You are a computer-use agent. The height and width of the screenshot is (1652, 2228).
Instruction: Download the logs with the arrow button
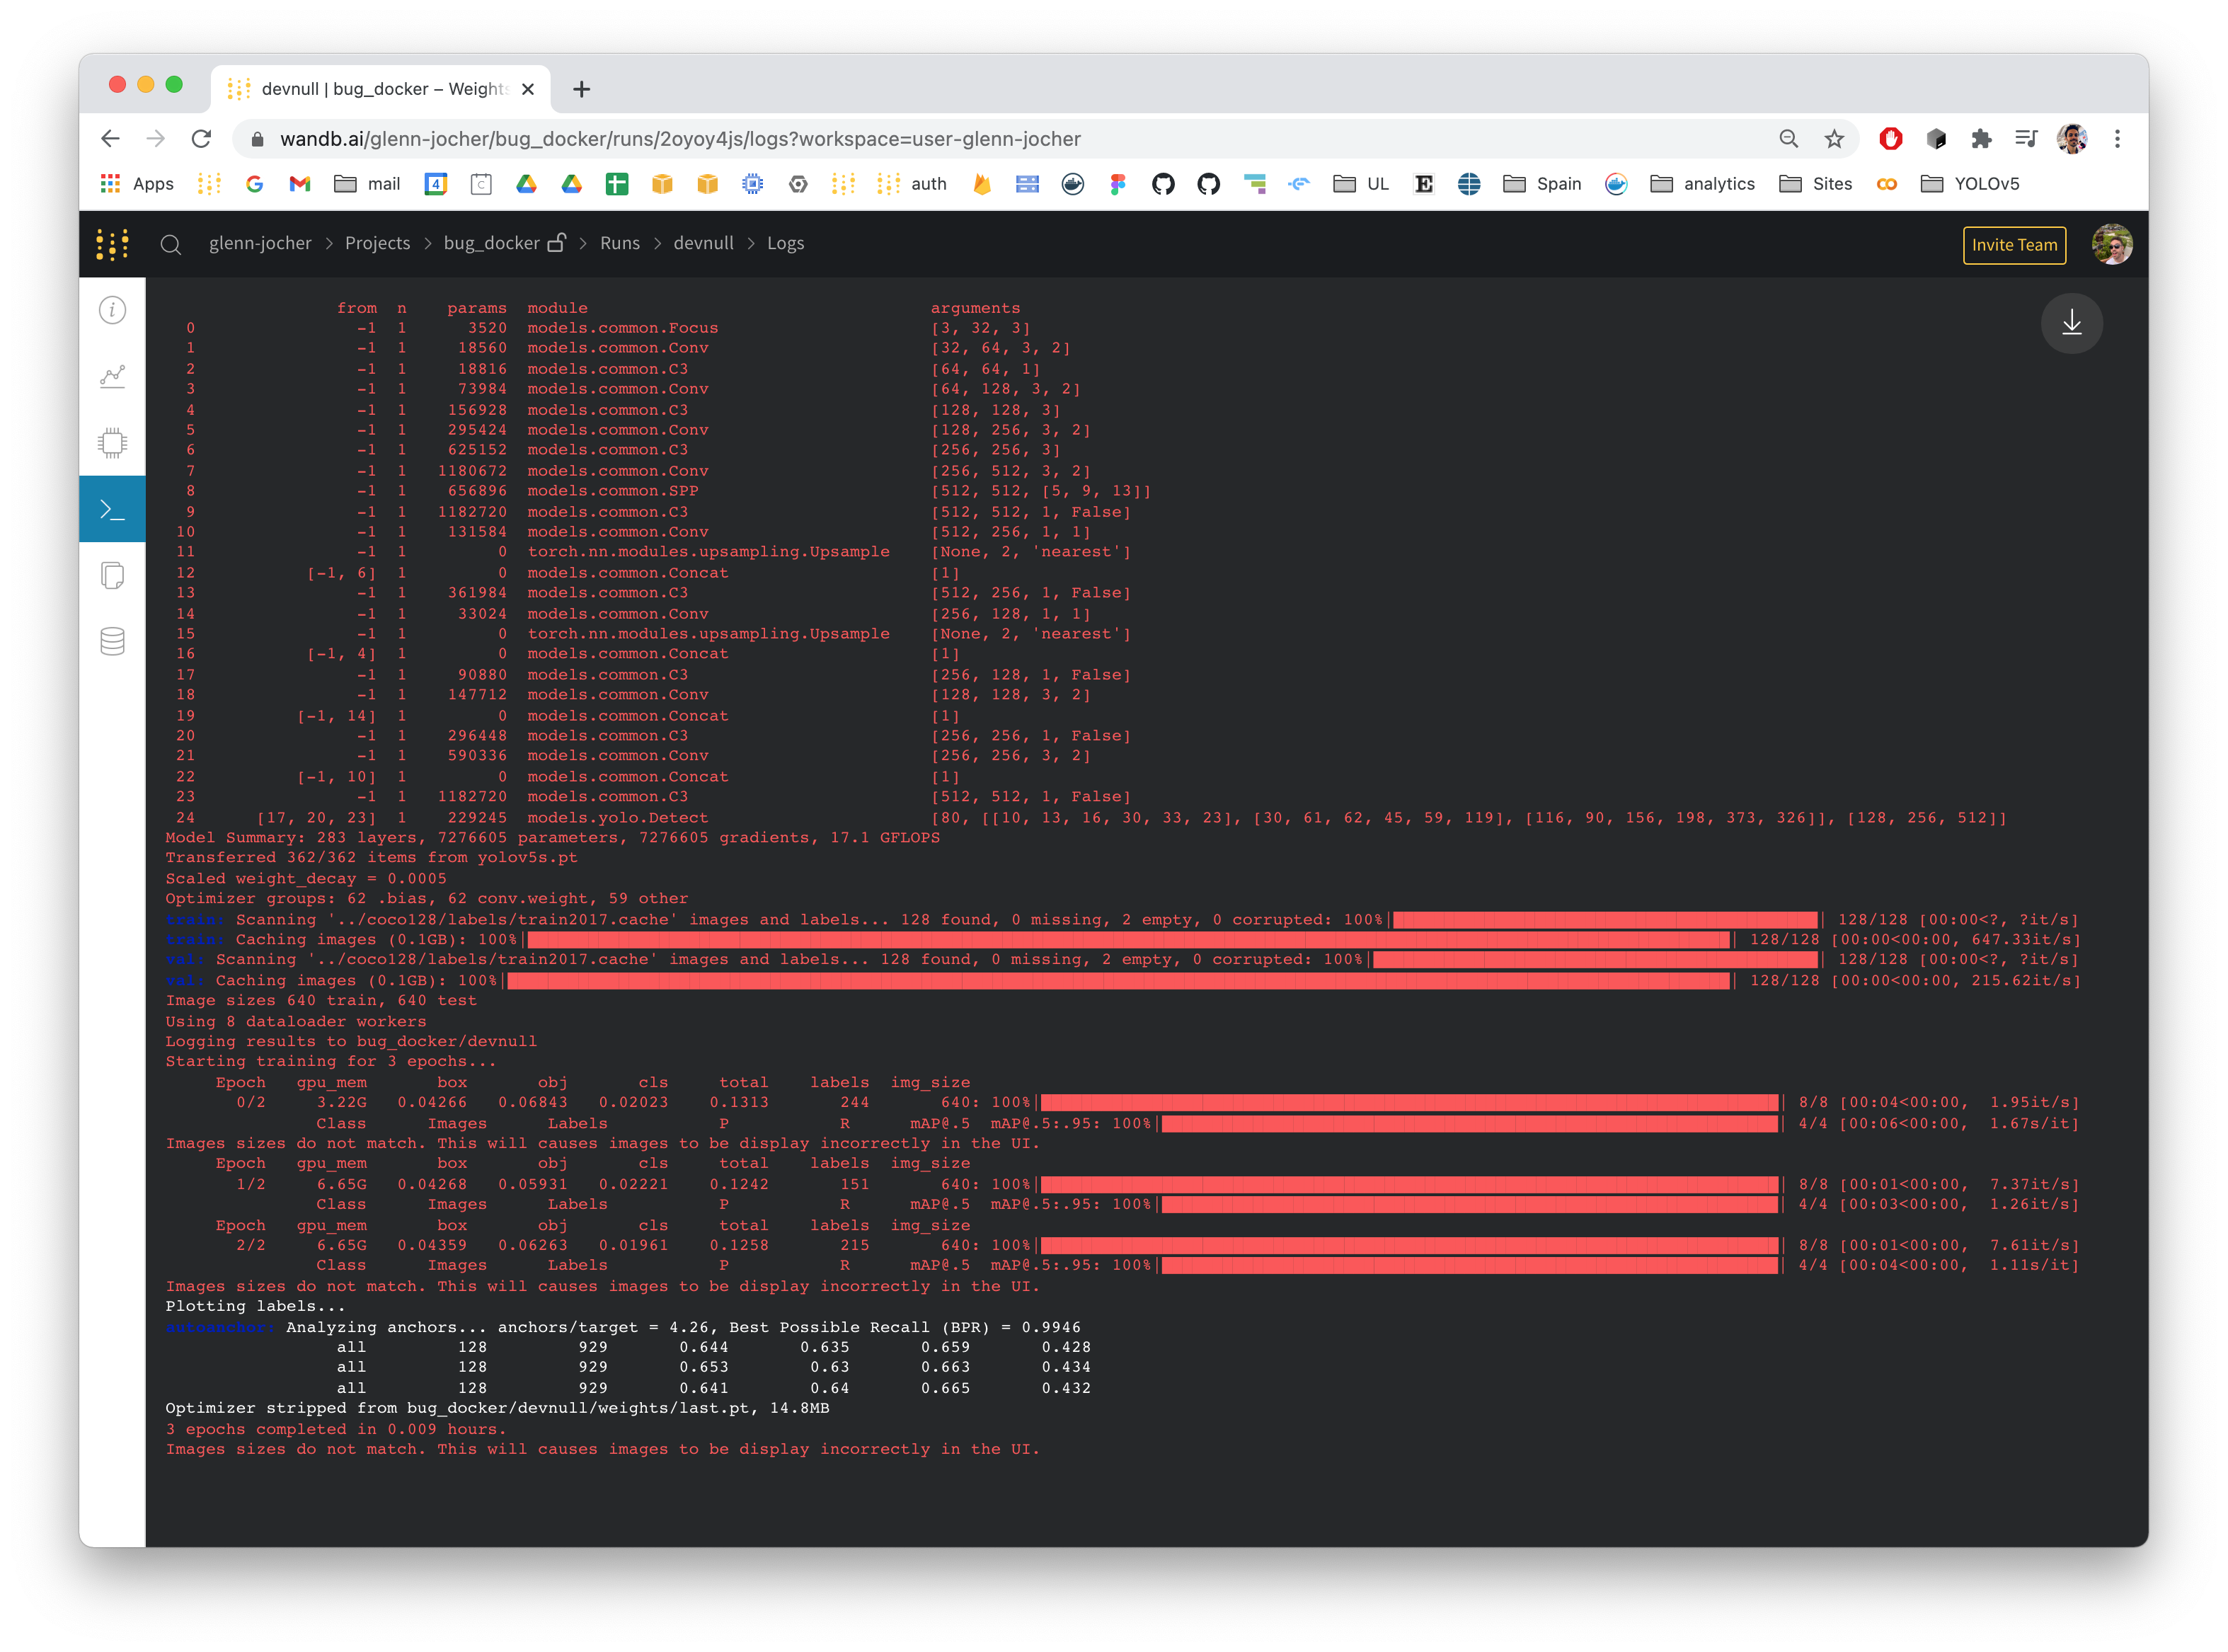coord(2071,322)
